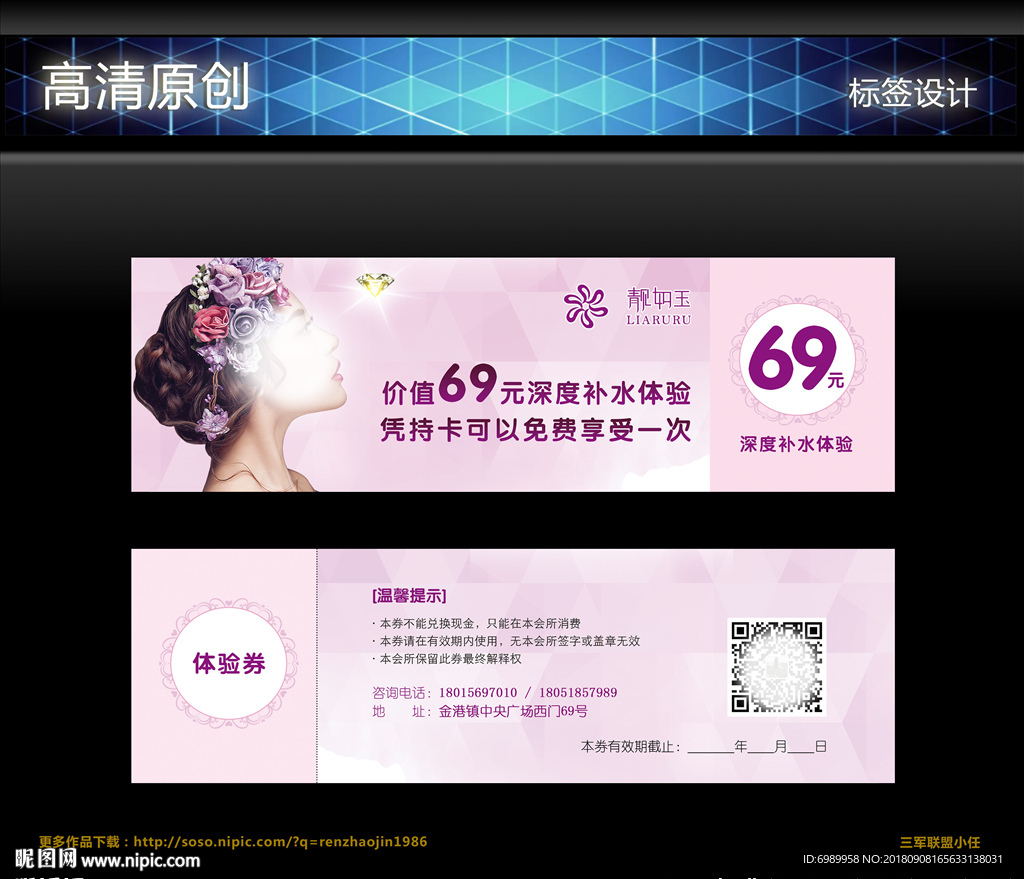The image size is (1024, 879).
Task: Click the blank year field before 年
Action: coord(711,747)
